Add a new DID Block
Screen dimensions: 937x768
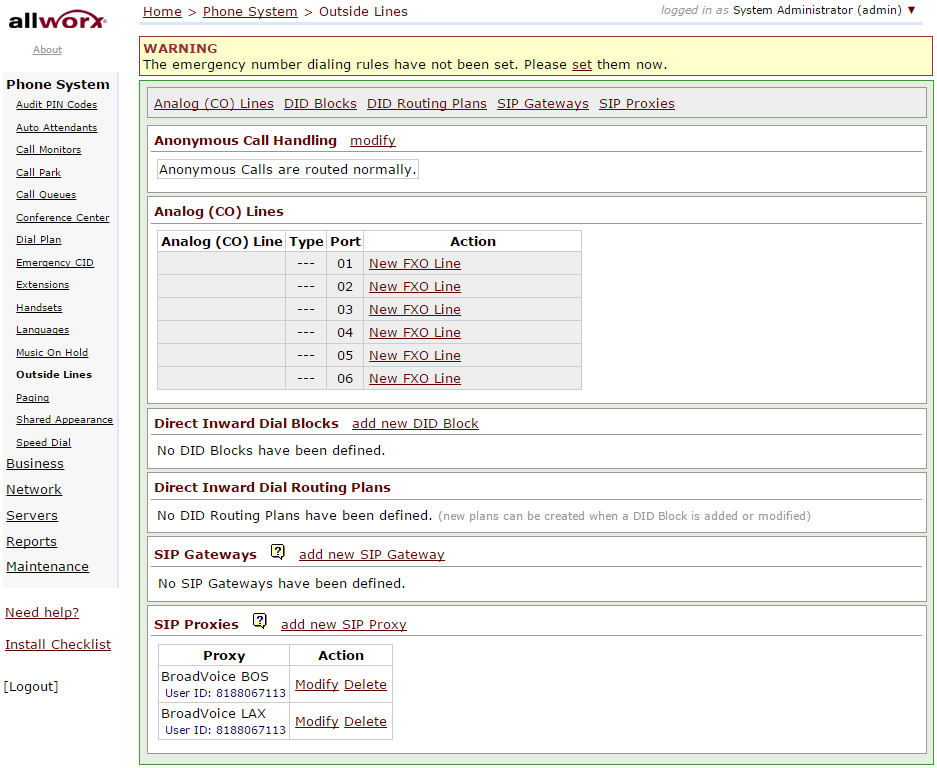[415, 423]
